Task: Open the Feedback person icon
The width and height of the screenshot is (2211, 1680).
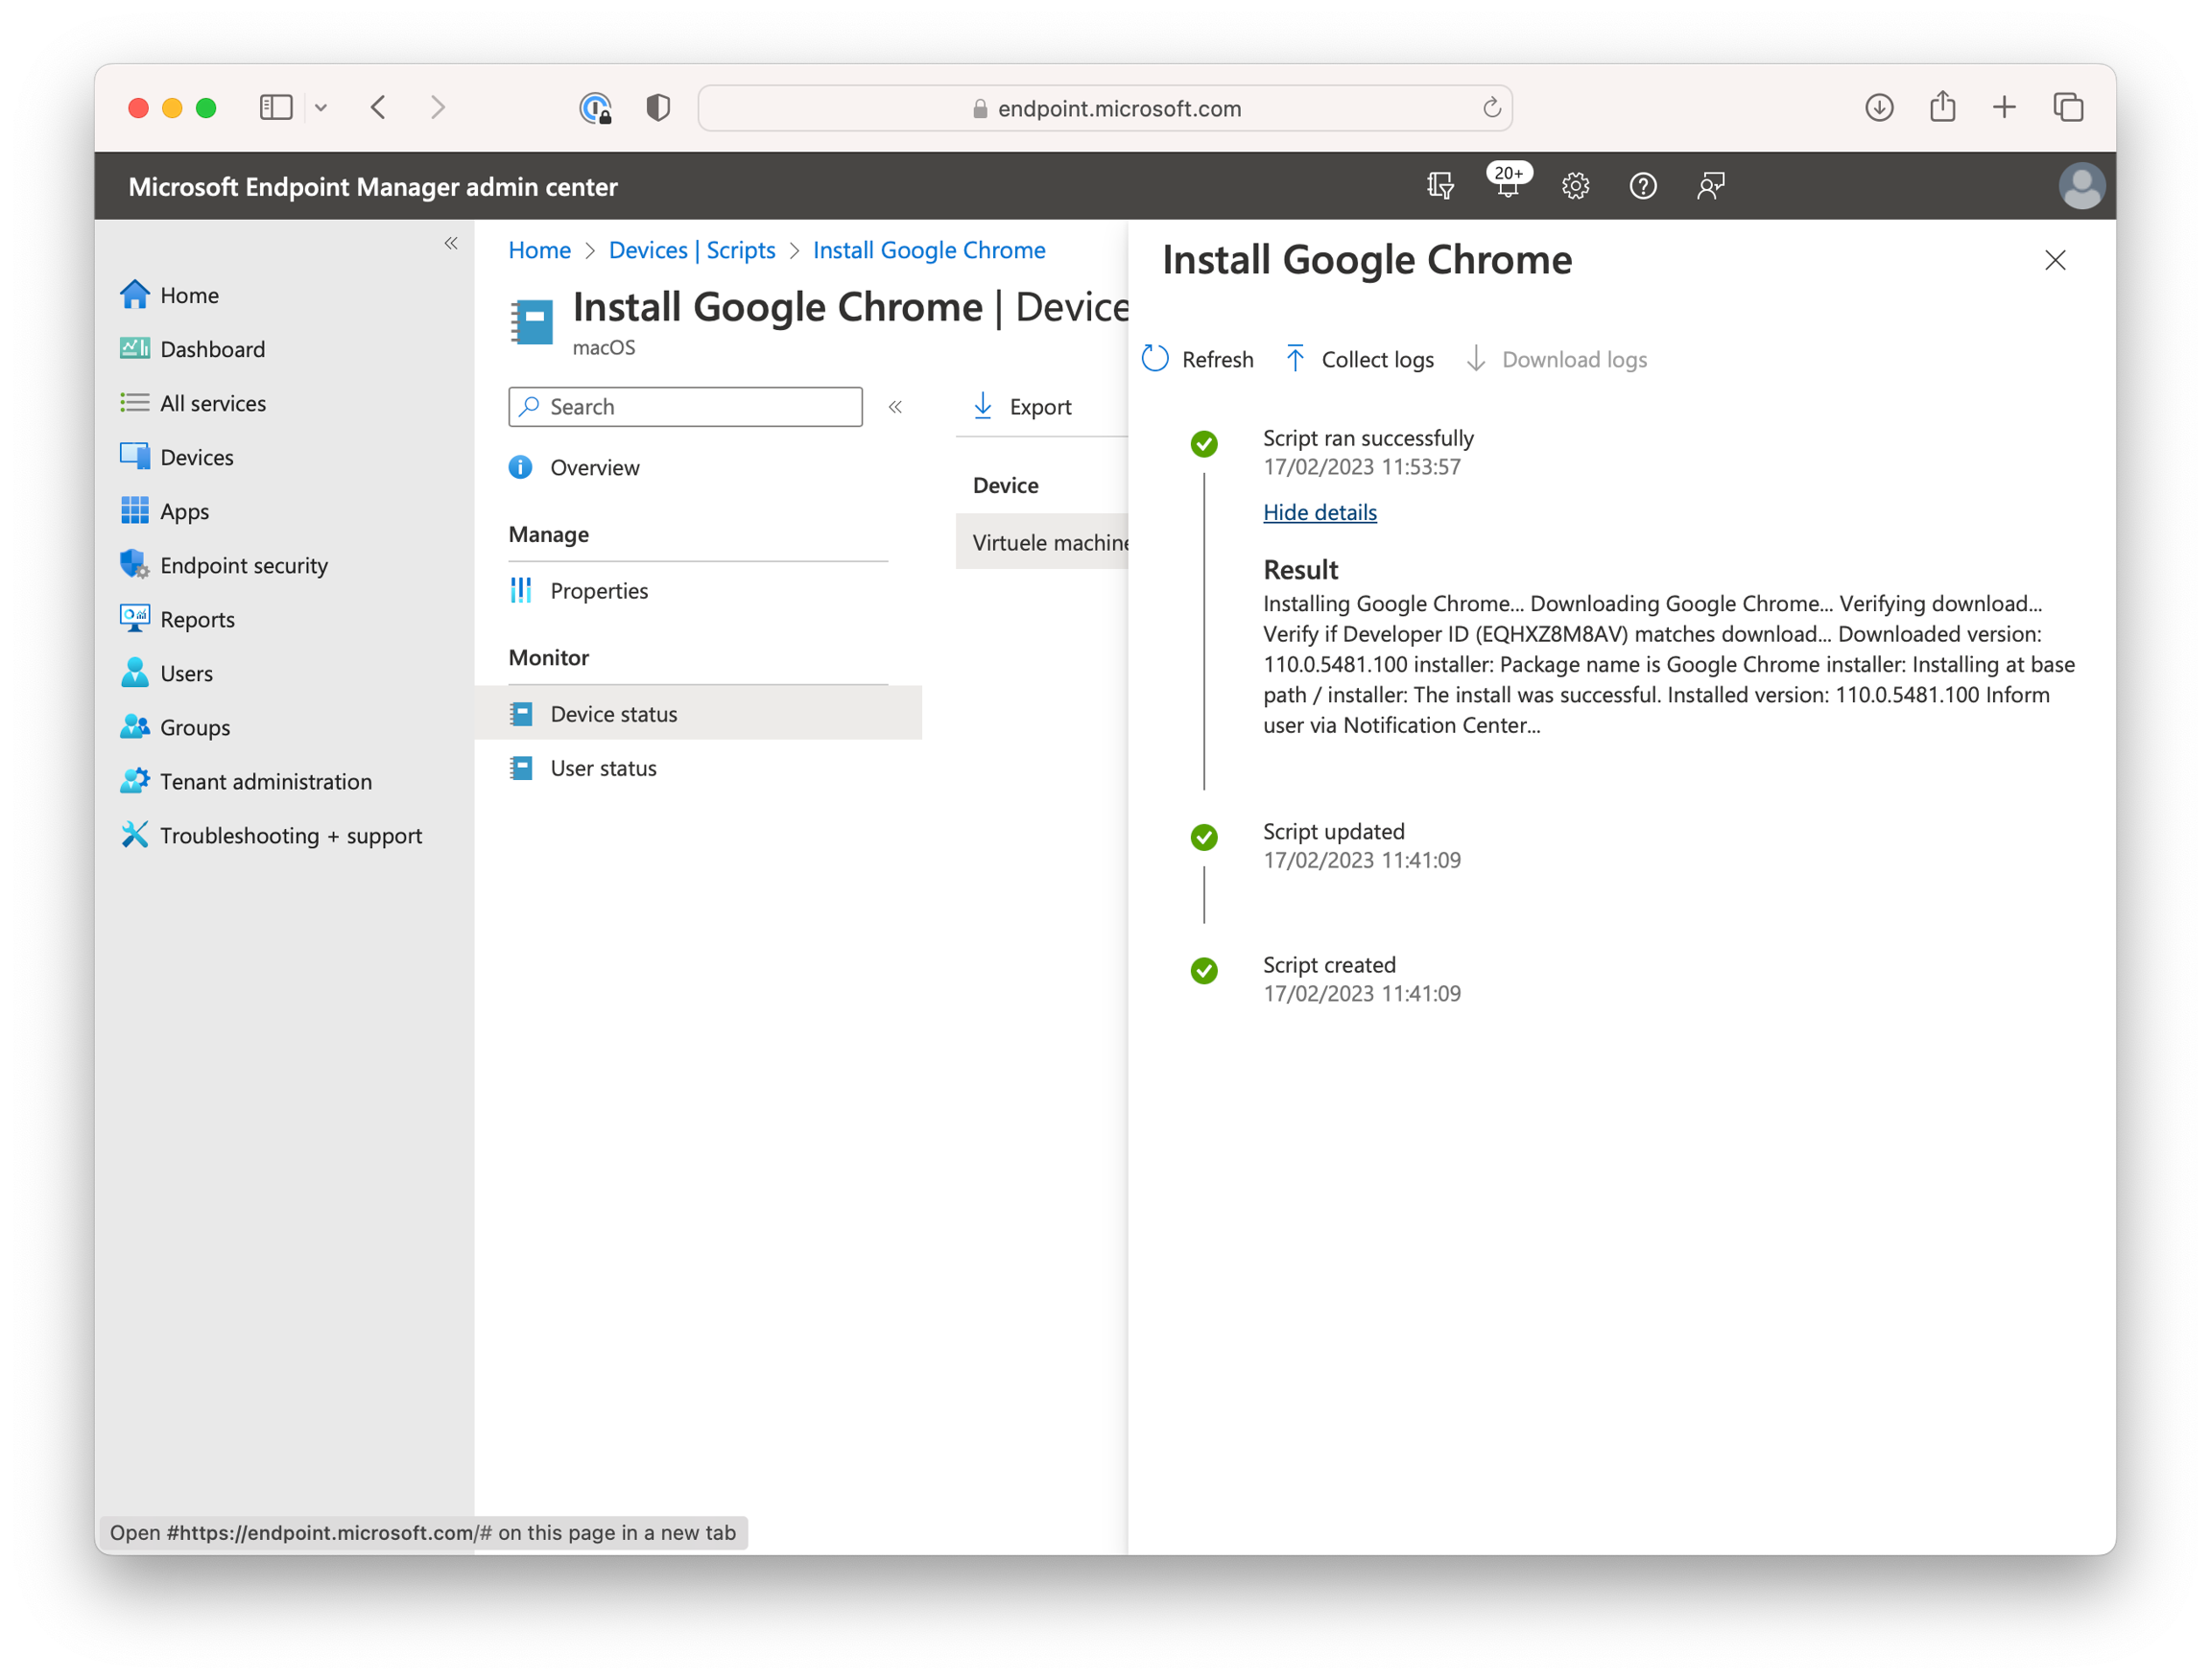Action: coord(1711,186)
